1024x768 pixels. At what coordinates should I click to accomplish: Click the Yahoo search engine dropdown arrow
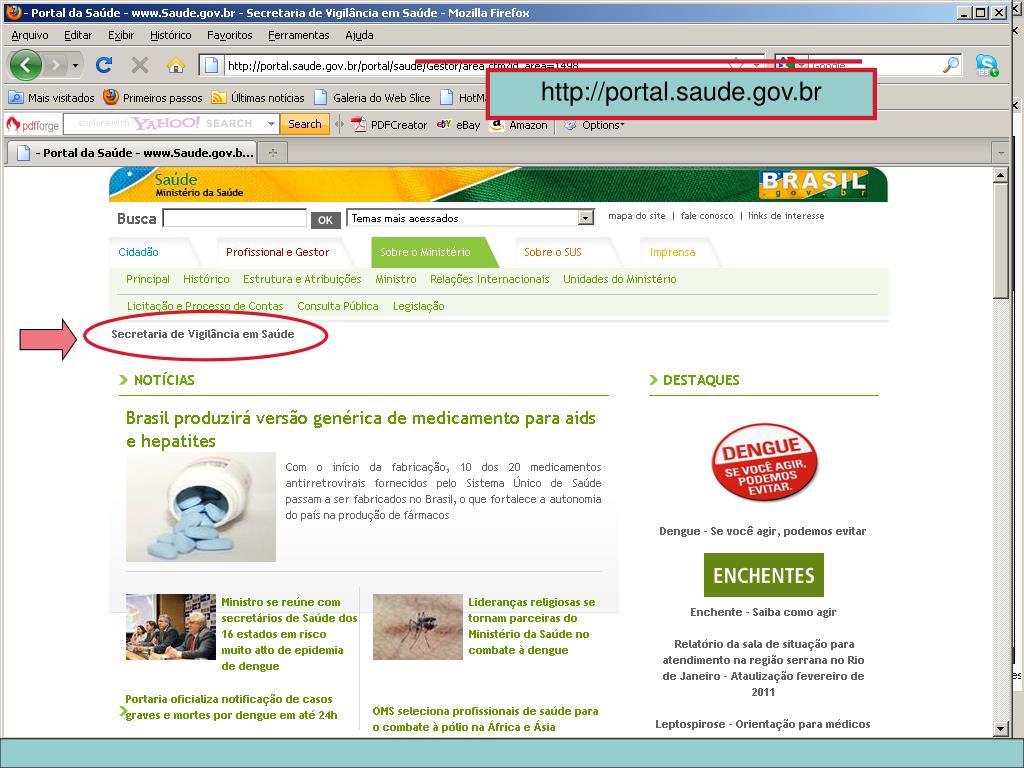[271, 123]
